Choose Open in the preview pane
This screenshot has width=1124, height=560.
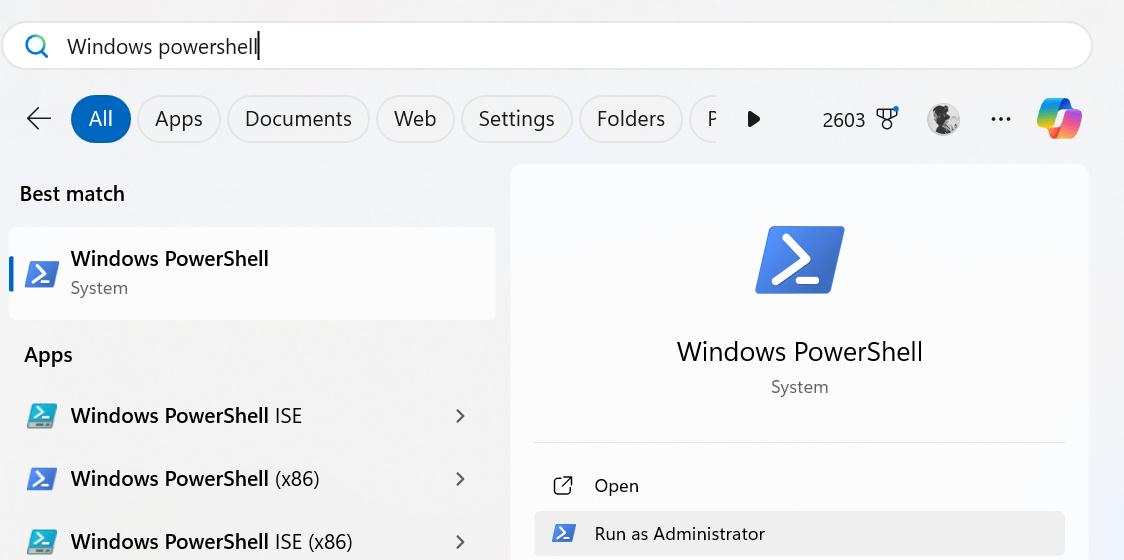(799, 485)
